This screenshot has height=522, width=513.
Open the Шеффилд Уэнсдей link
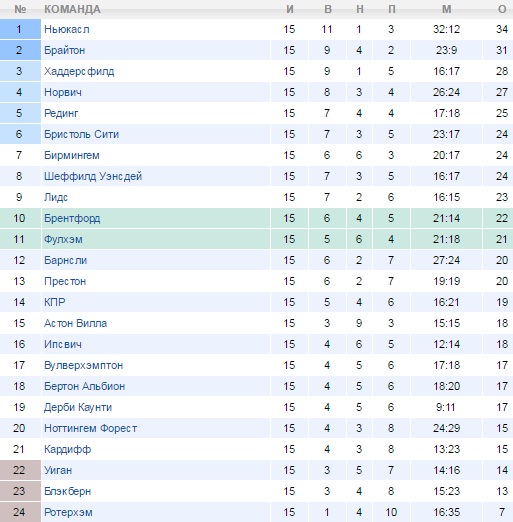93,176
